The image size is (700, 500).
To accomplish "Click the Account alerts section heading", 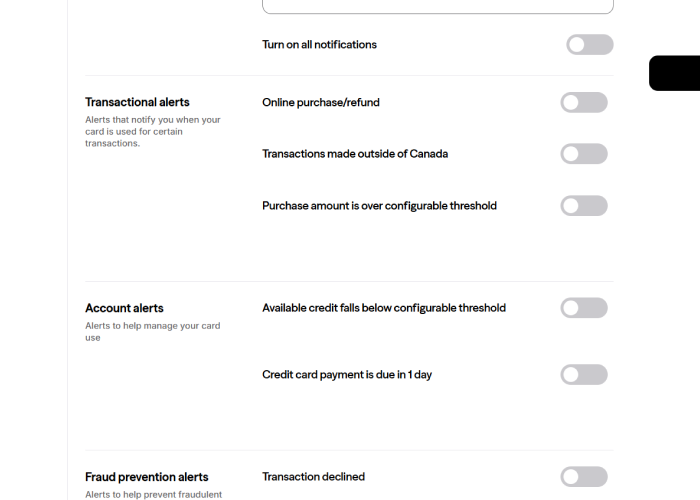I will (124, 308).
